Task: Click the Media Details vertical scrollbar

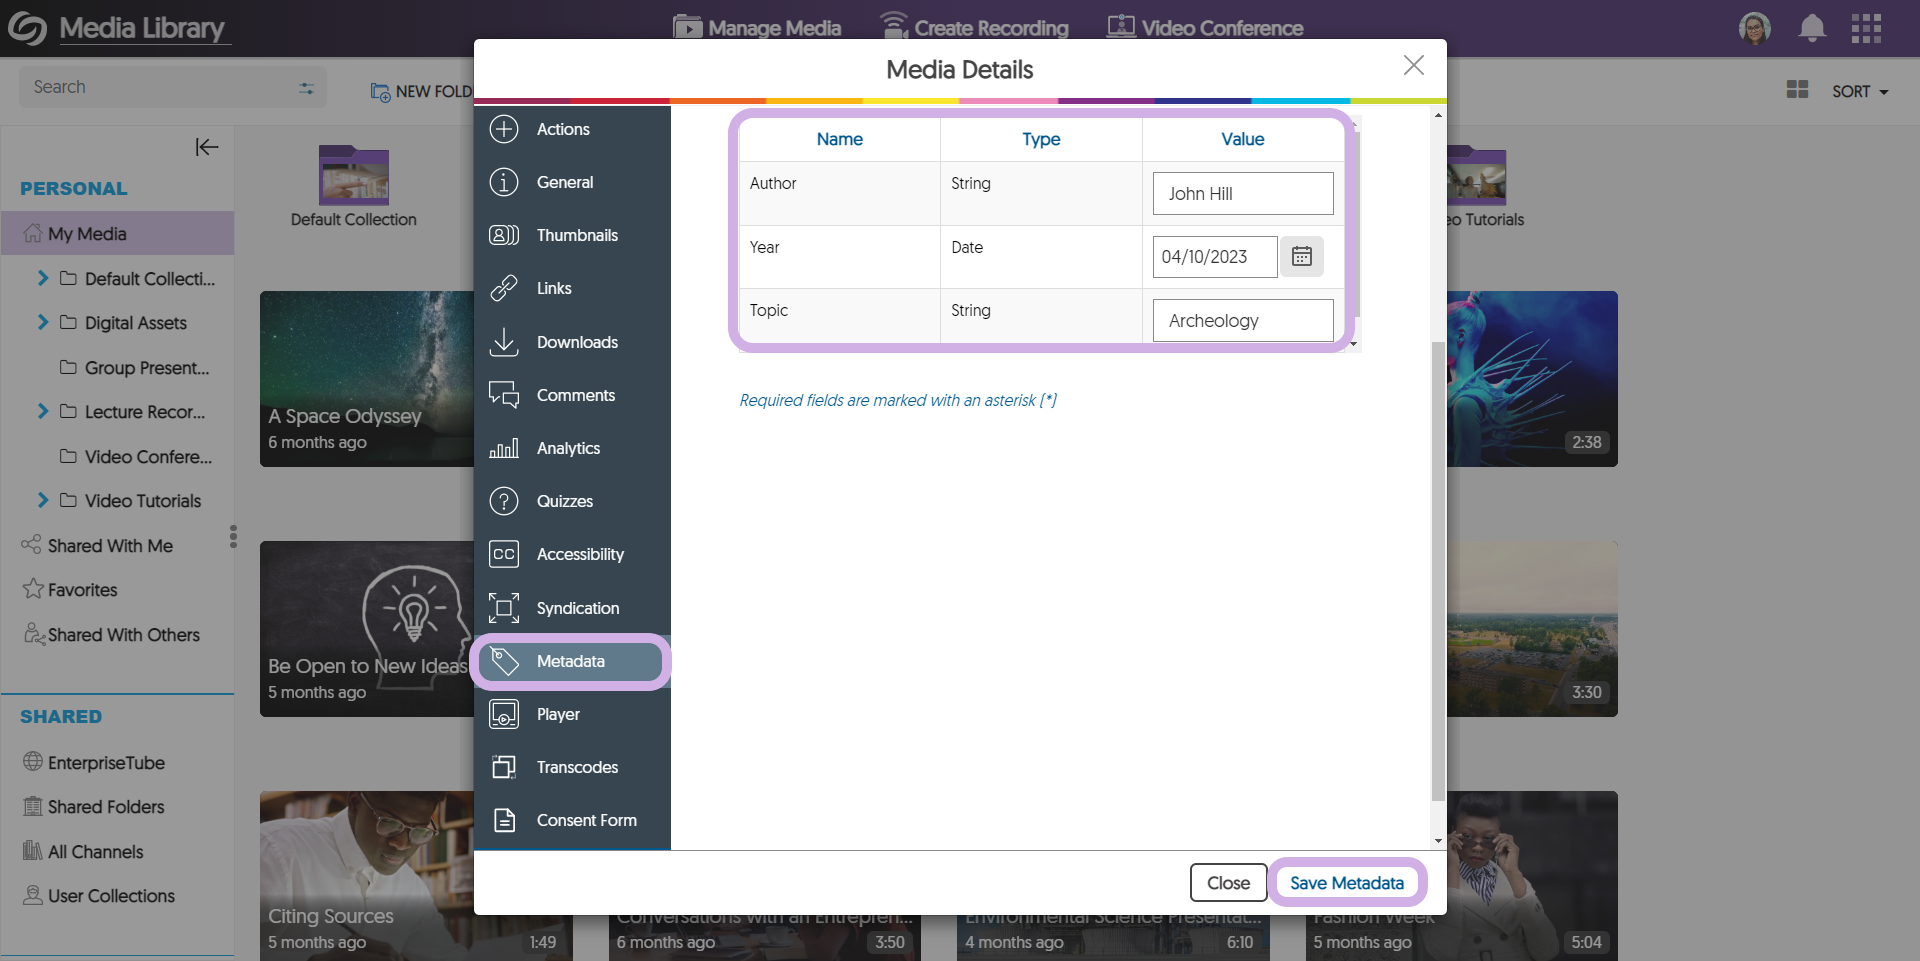Action: point(1438,570)
